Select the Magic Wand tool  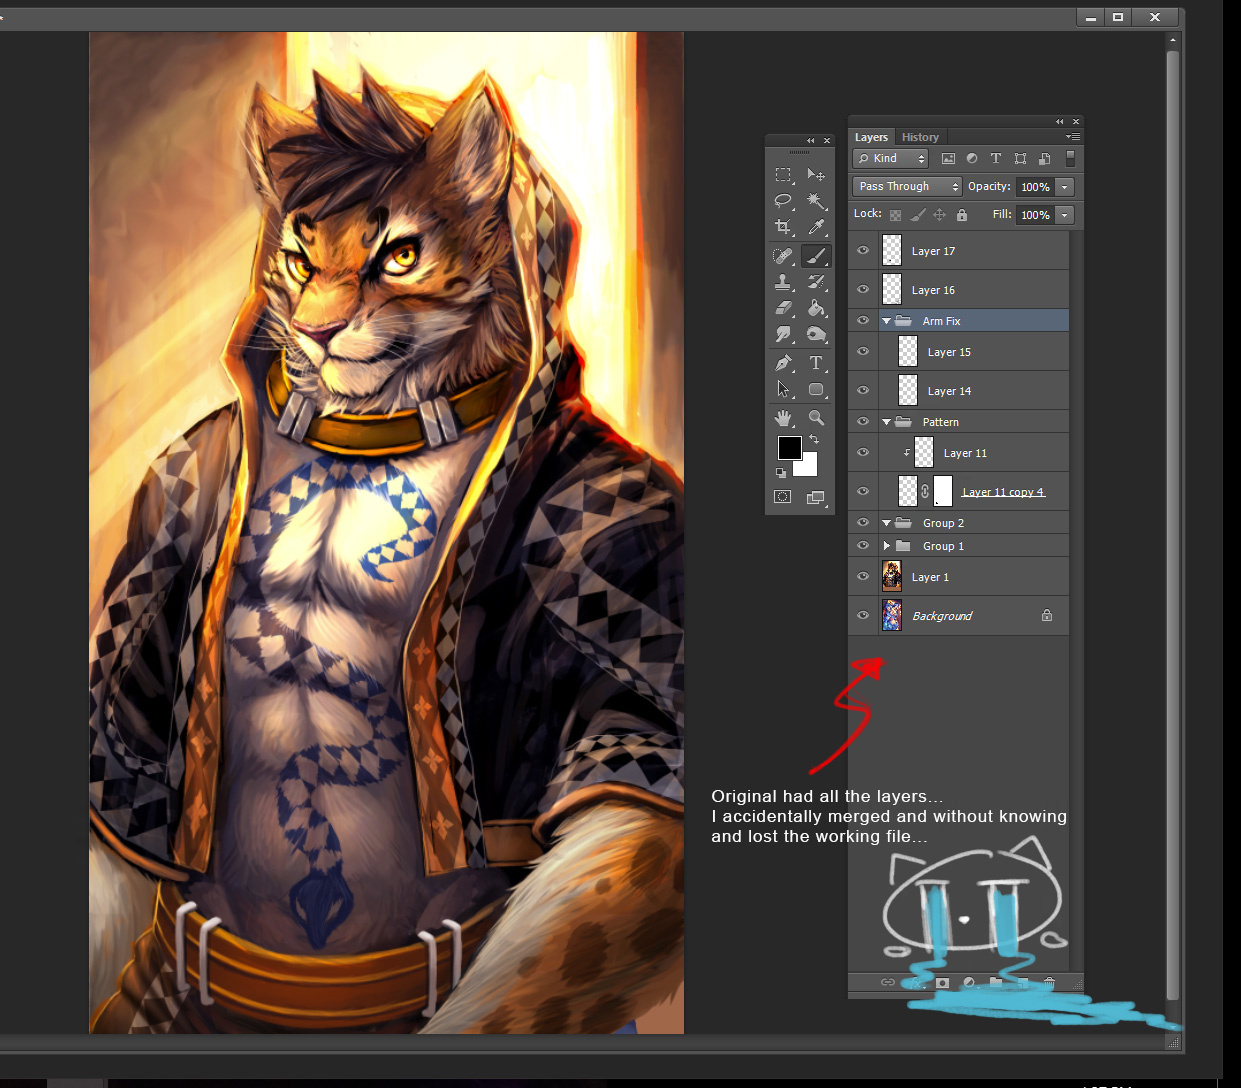[x=816, y=201]
